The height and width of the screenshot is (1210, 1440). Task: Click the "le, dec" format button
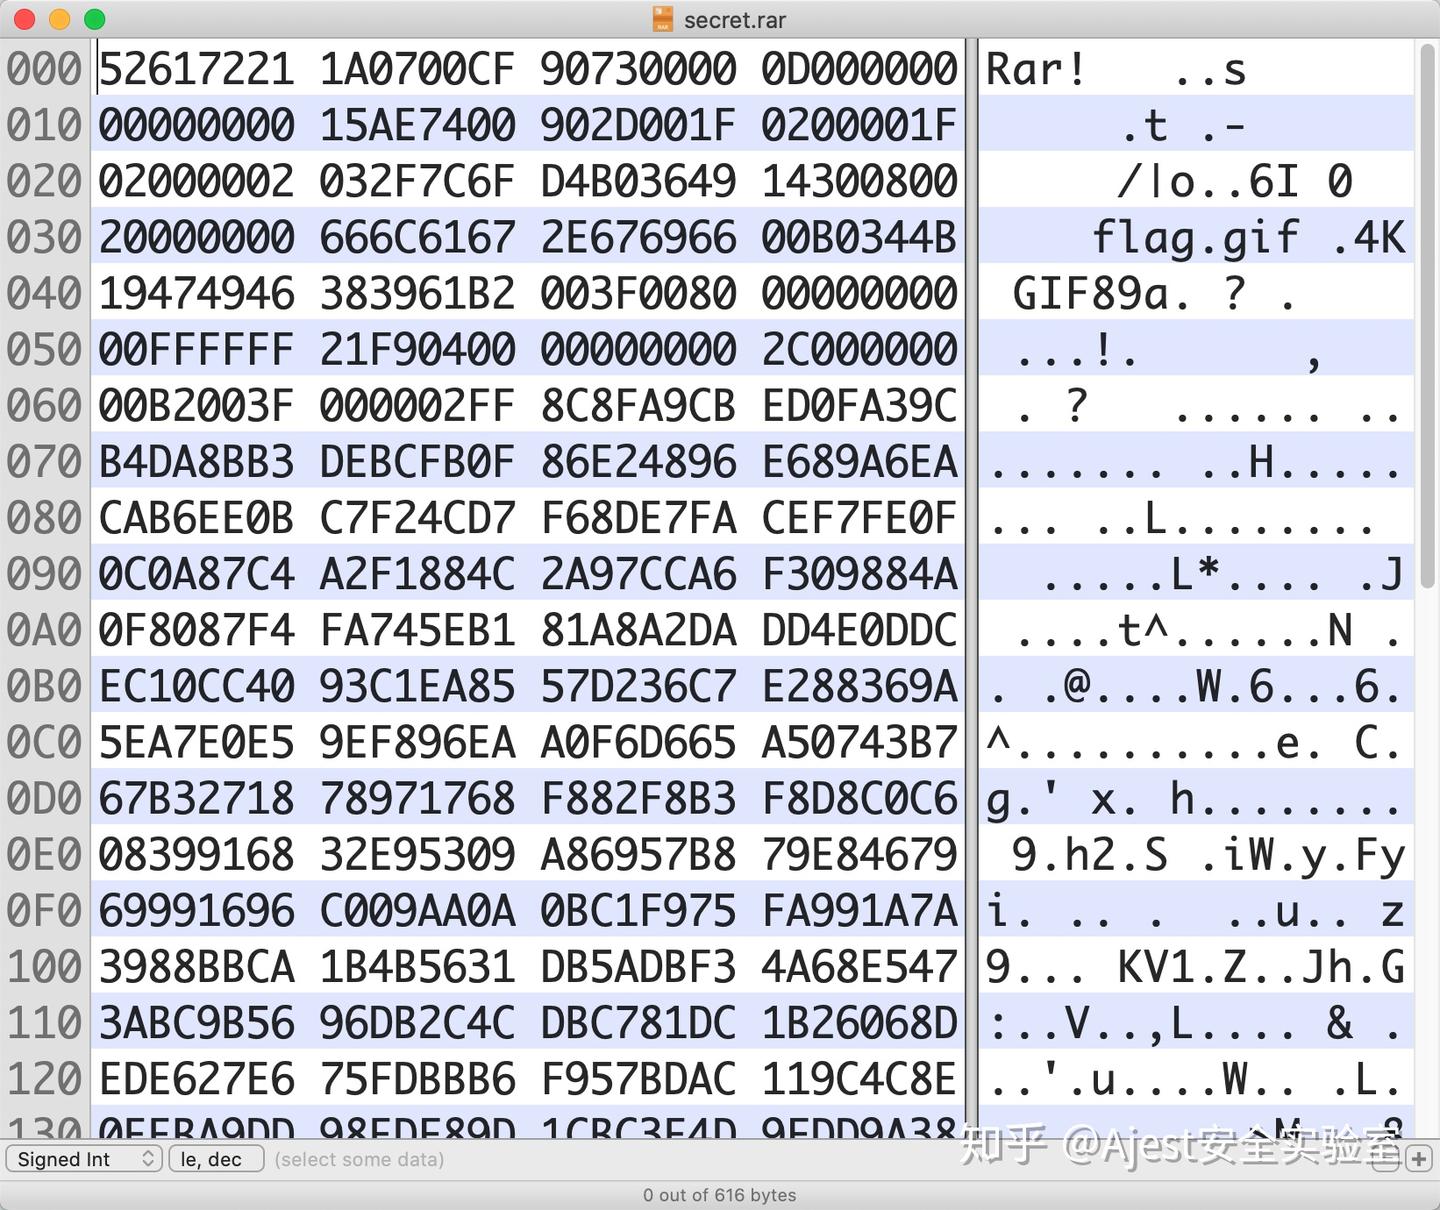click(216, 1159)
